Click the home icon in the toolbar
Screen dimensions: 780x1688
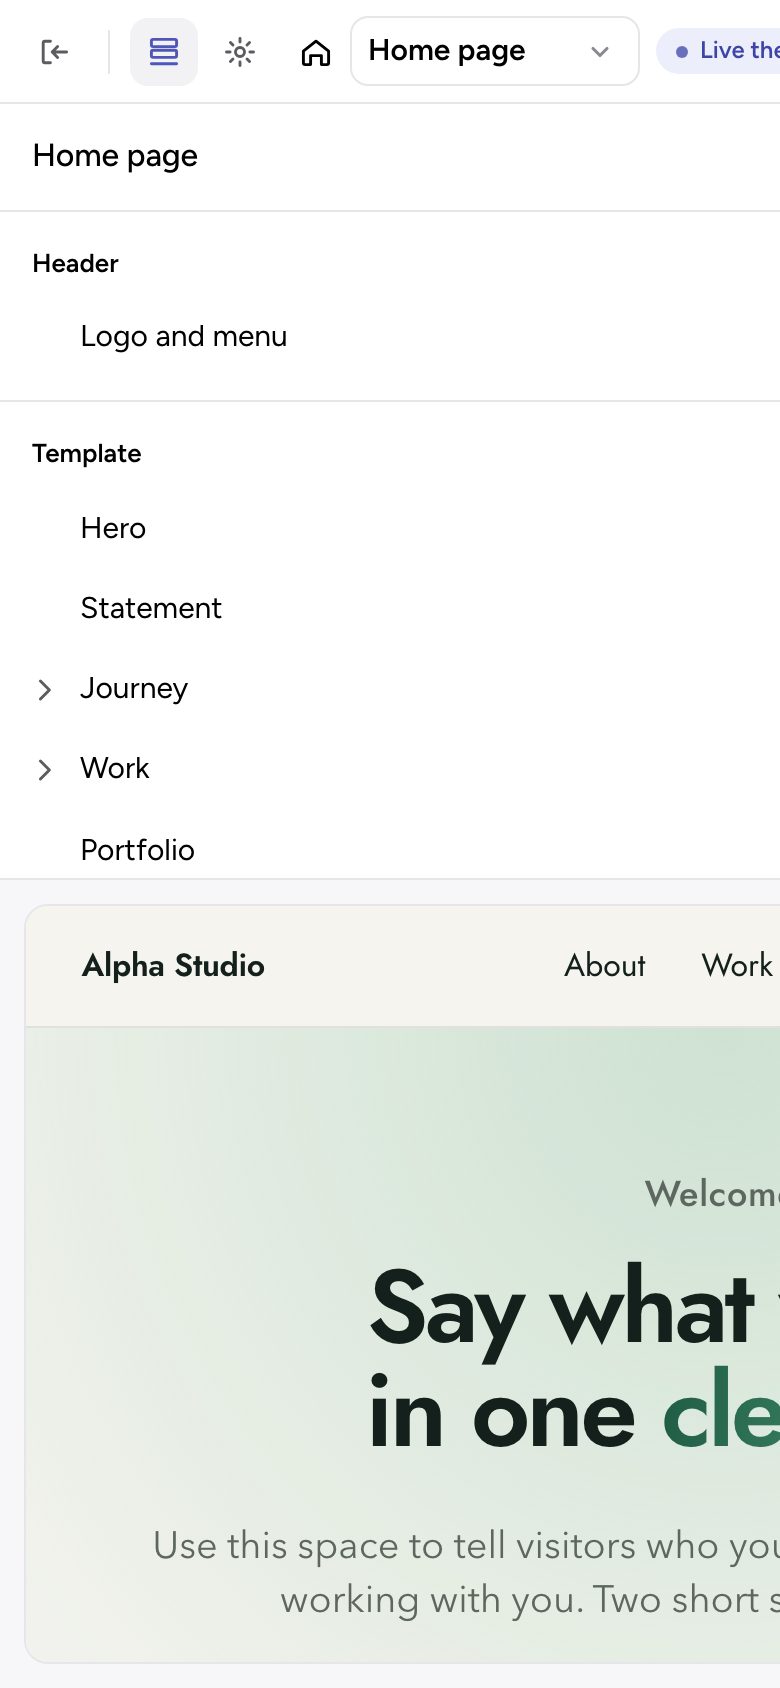coord(316,52)
